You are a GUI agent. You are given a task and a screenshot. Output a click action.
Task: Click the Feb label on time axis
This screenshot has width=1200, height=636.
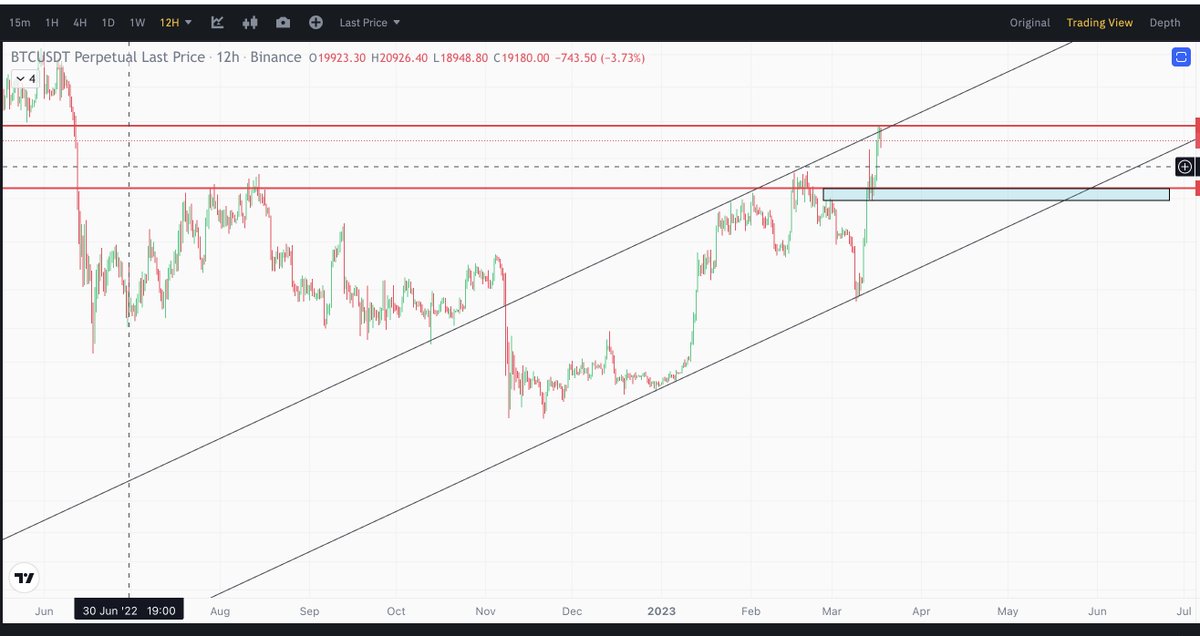coord(752,610)
